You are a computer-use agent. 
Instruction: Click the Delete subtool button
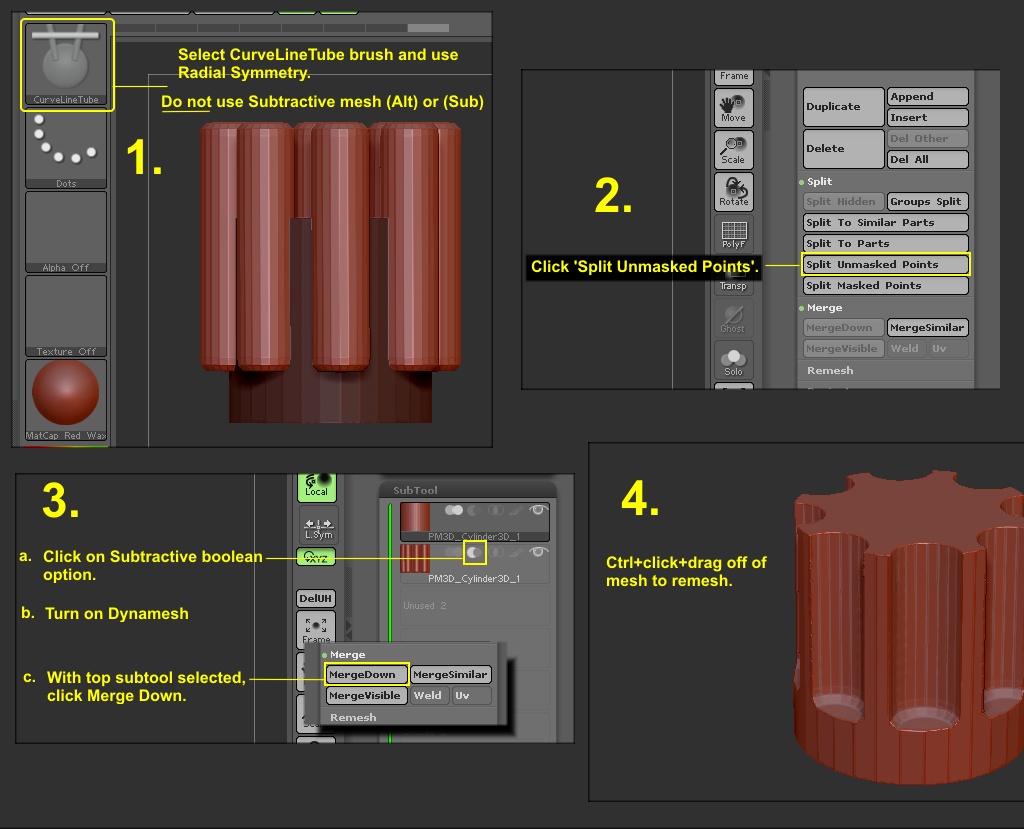click(x=843, y=148)
